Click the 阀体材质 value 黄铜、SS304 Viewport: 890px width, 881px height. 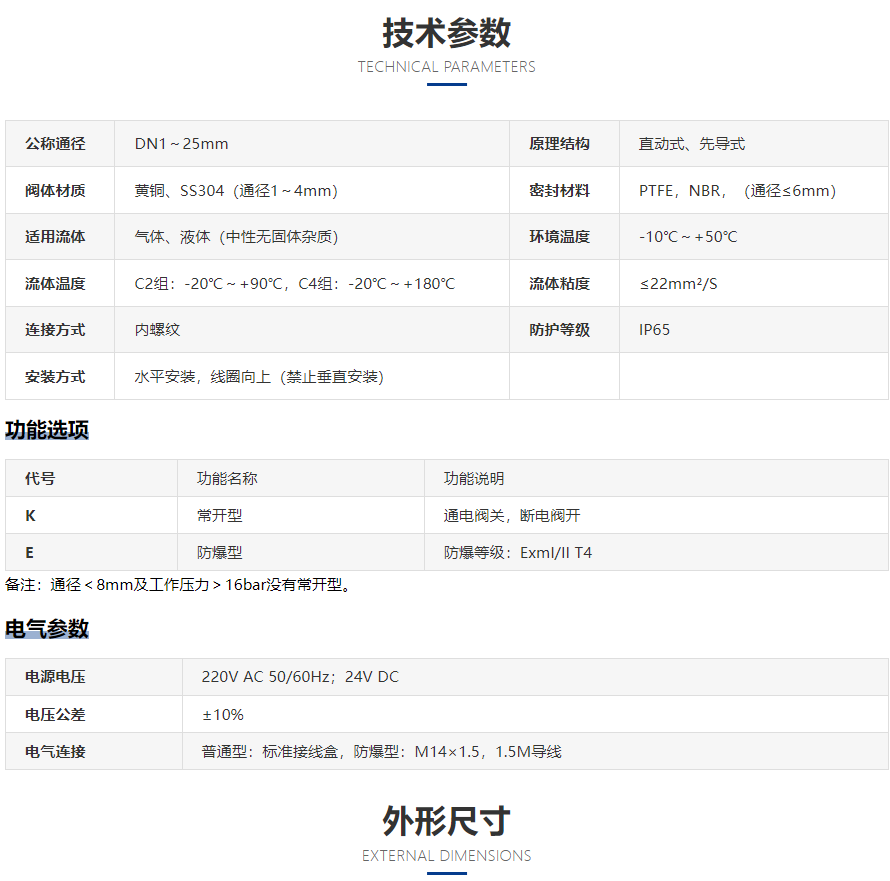pos(236,191)
